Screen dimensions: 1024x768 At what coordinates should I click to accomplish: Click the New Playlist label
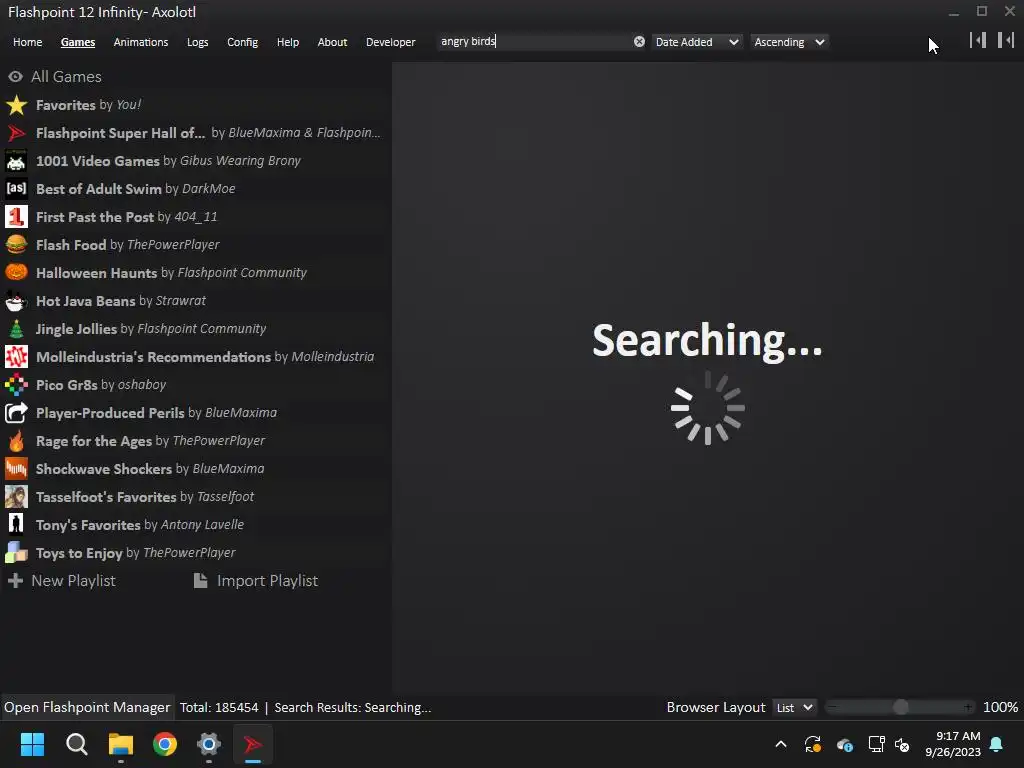point(73,581)
